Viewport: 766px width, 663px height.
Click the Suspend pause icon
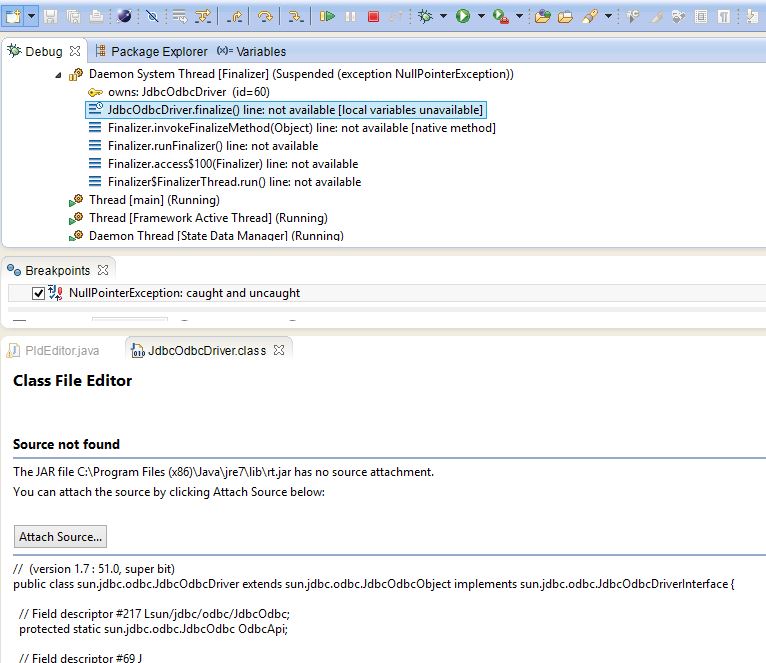pyautogui.click(x=350, y=17)
